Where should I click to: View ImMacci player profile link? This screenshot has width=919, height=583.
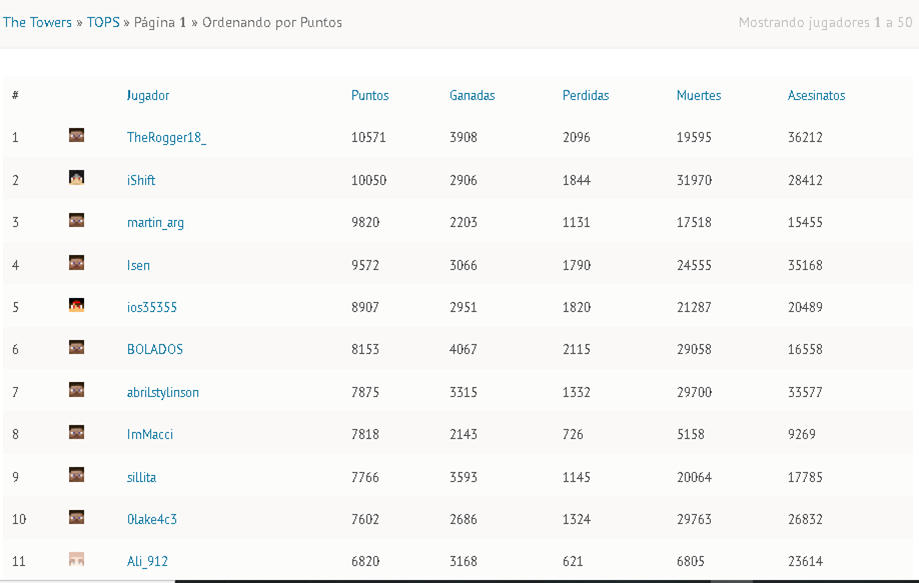point(150,435)
